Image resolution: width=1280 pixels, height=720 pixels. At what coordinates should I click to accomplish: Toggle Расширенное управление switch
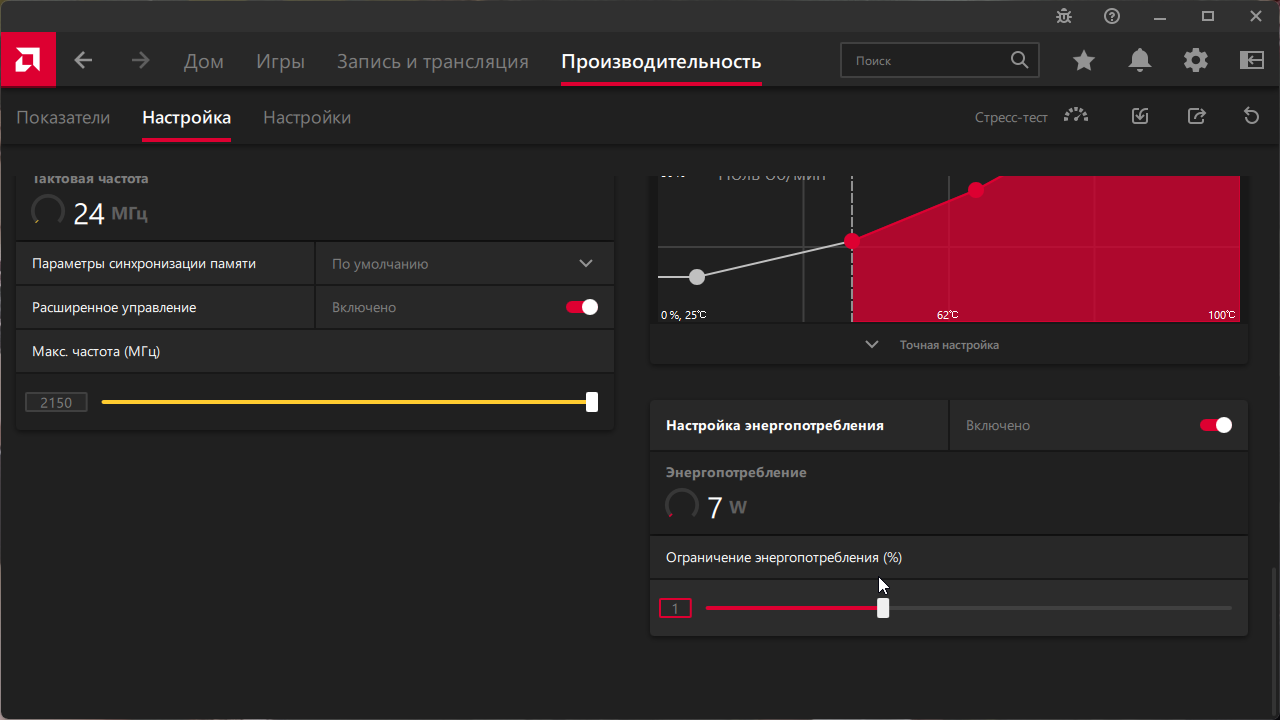pyautogui.click(x=582, y=307)
